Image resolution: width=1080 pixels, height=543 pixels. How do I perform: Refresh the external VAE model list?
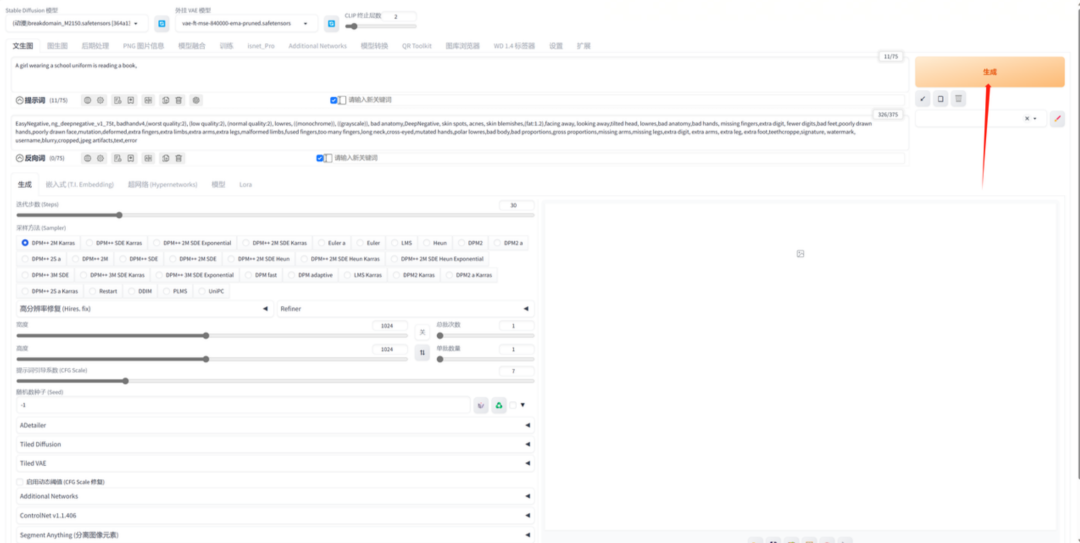331,23
